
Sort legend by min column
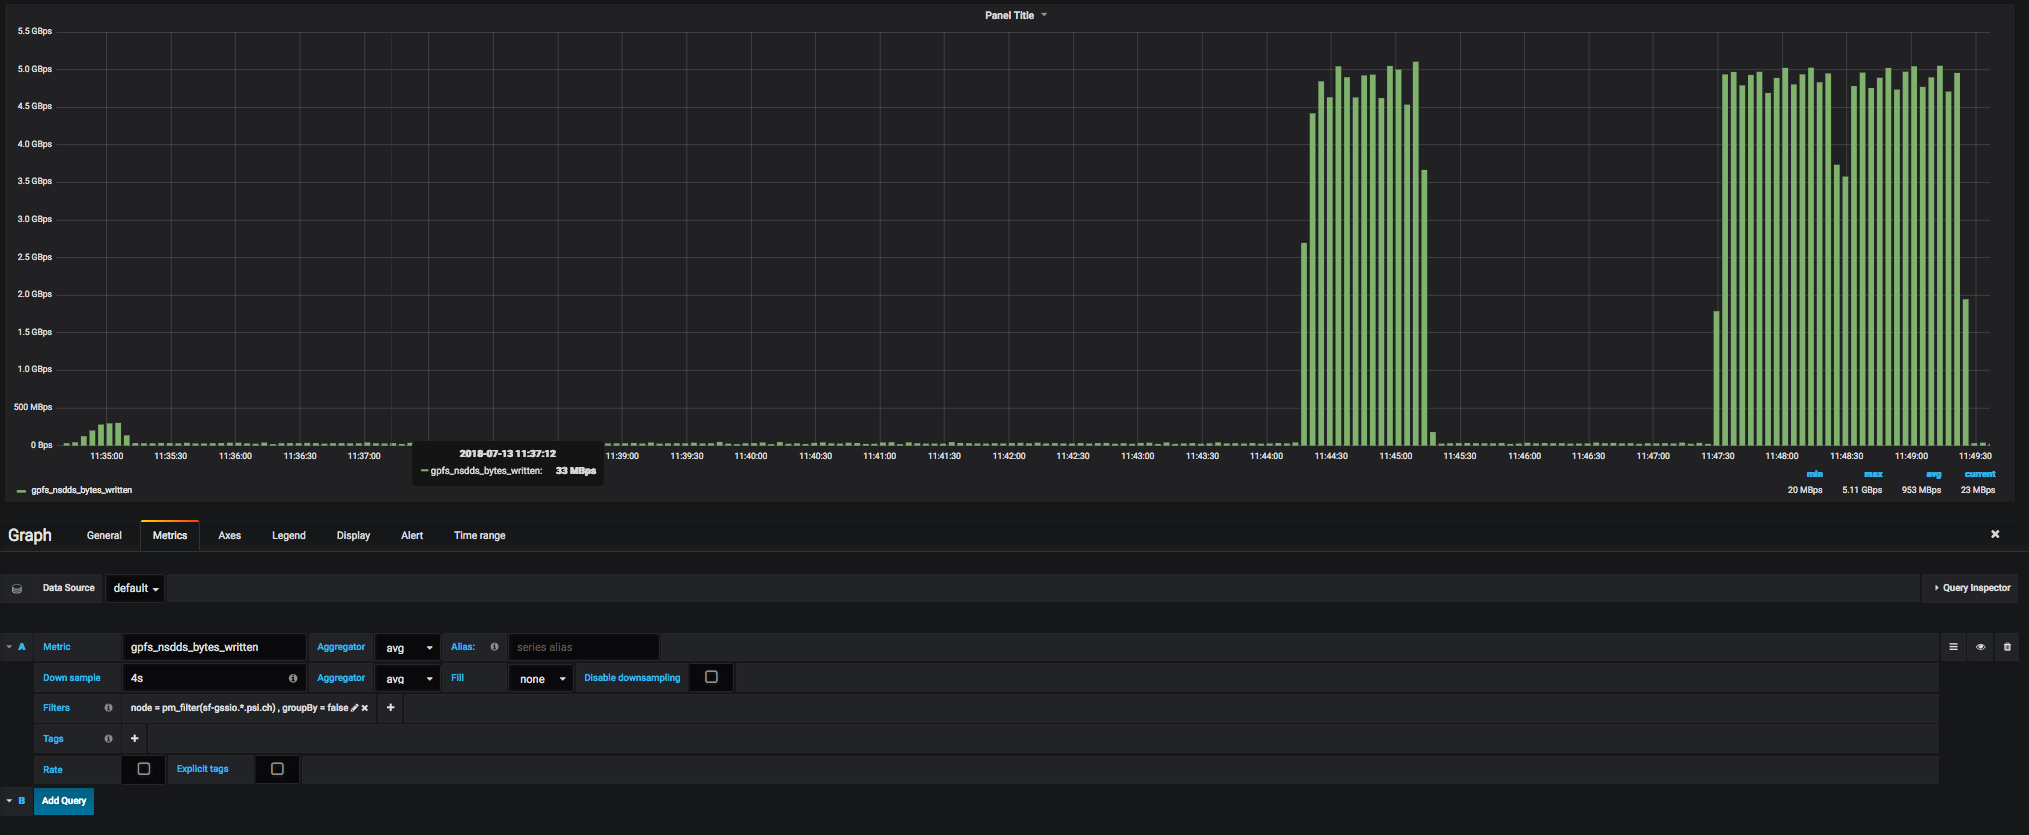pos(1814,474)
